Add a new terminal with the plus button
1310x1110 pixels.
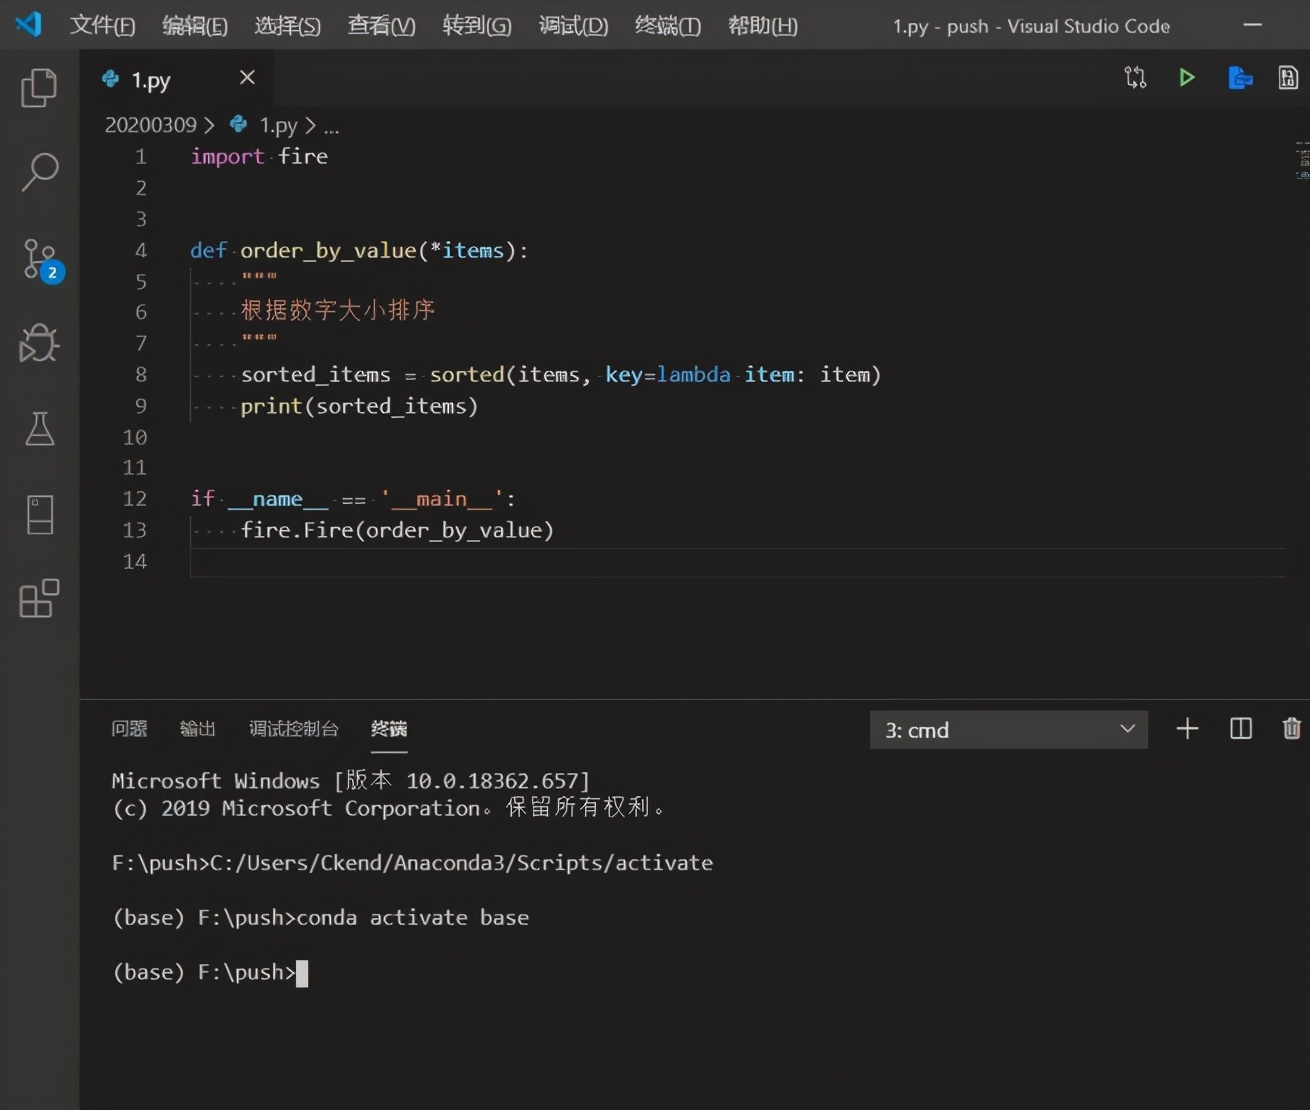[1186, 729]
